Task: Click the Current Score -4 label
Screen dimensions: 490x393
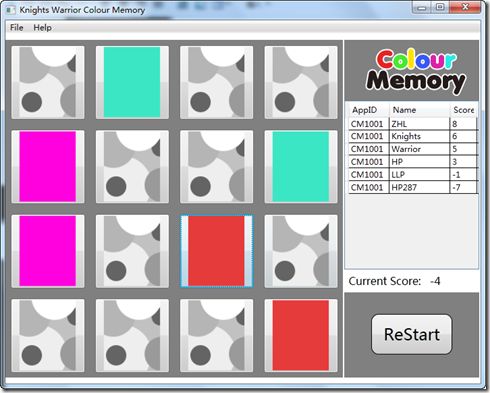Action: [395, 281]
